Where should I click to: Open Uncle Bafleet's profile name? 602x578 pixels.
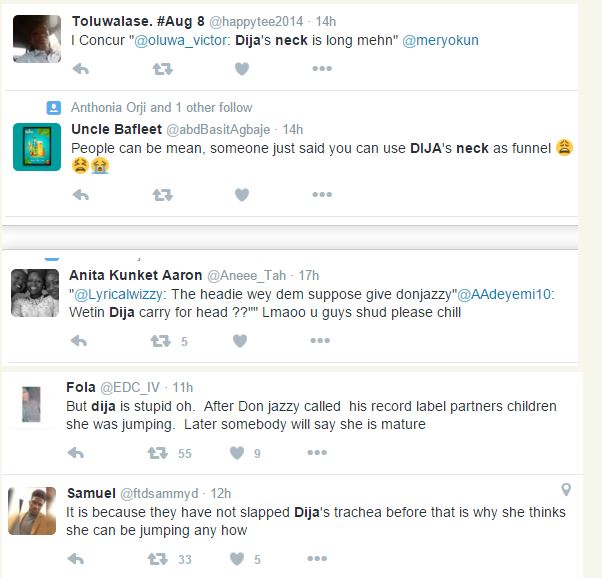pos(117,129)
